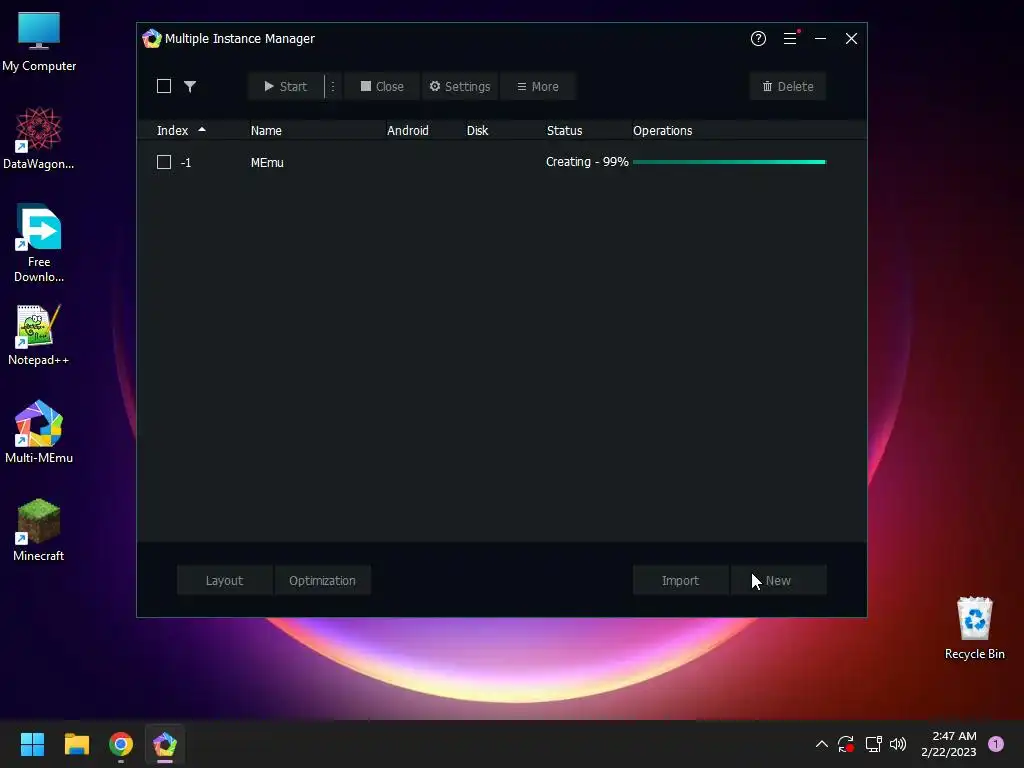Screen dimensions: 1024x768
Task: Select My Computer desktop icon
Action: 39,42
